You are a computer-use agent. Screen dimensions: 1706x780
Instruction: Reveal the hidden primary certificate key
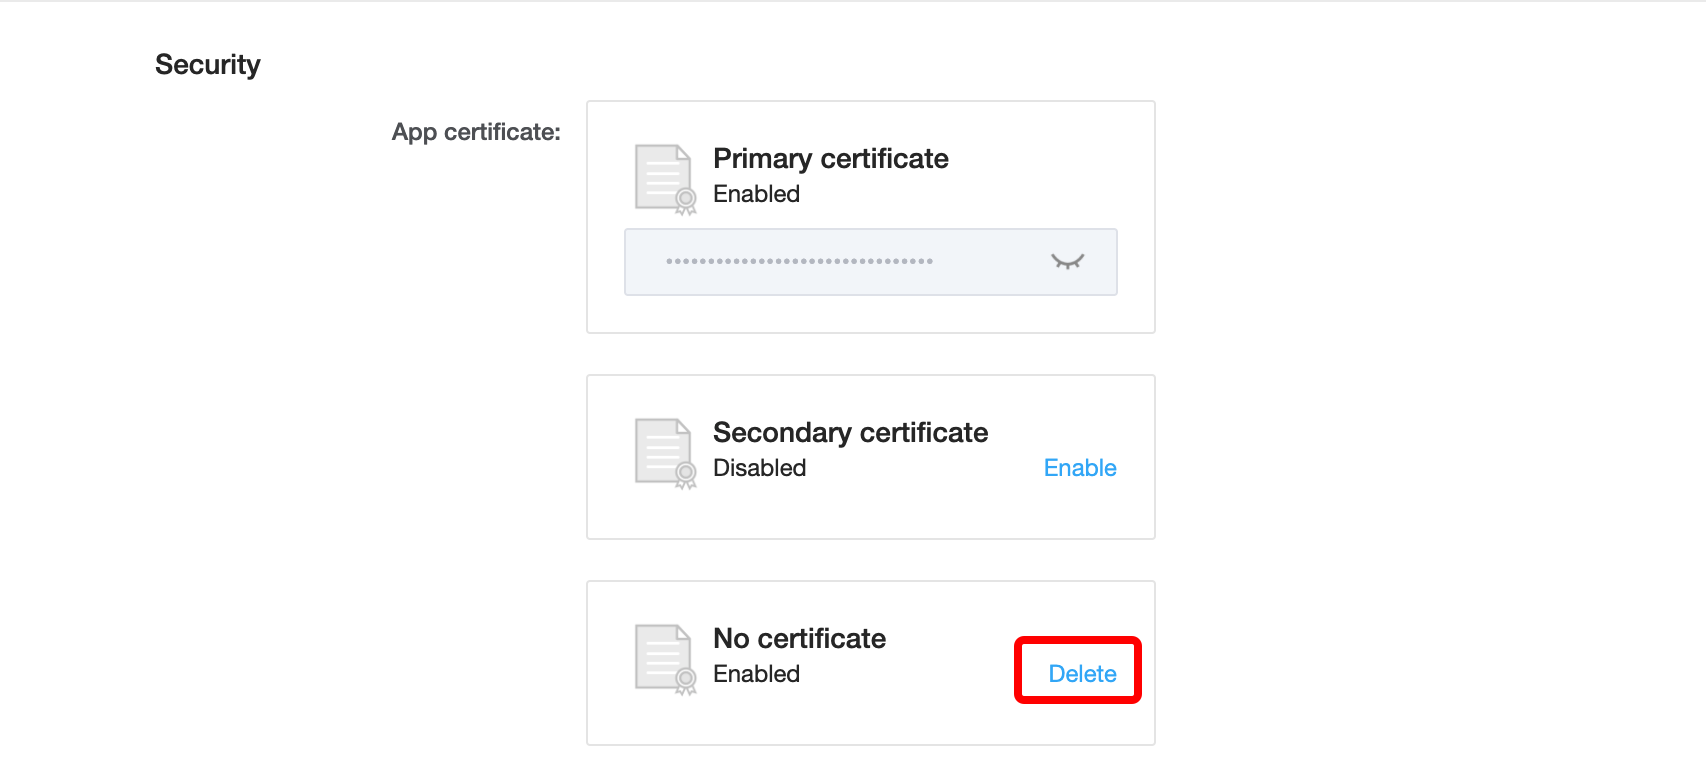[x=1067, y=262]
